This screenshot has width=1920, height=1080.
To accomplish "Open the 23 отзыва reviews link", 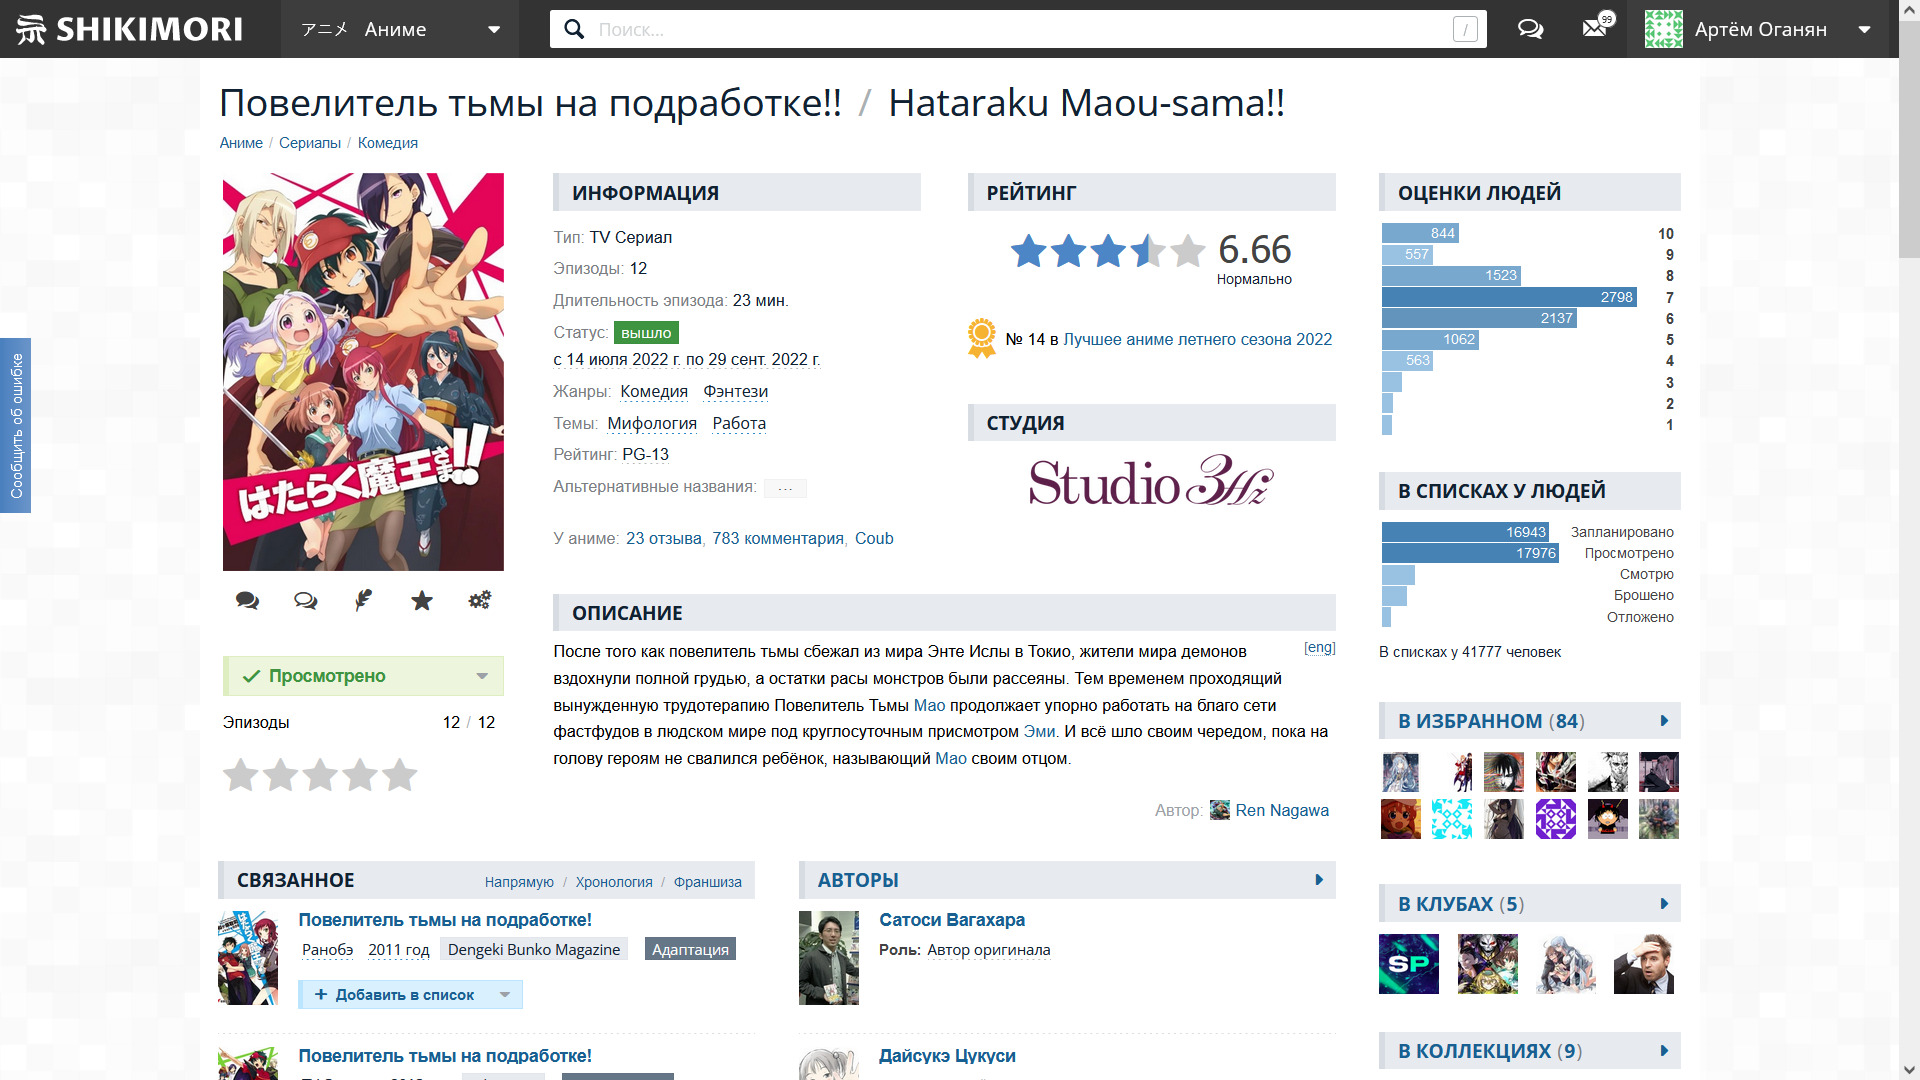I will coord(663,538).
